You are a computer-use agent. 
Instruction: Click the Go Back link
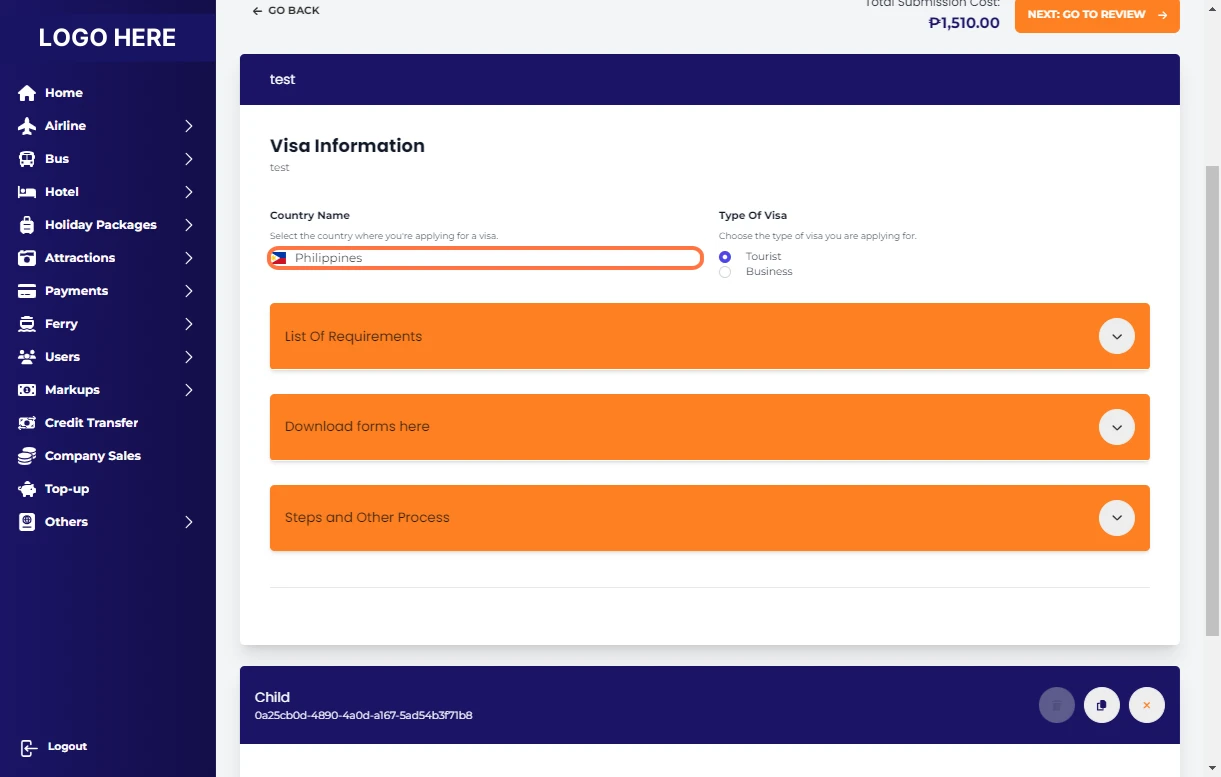(286, 11)
